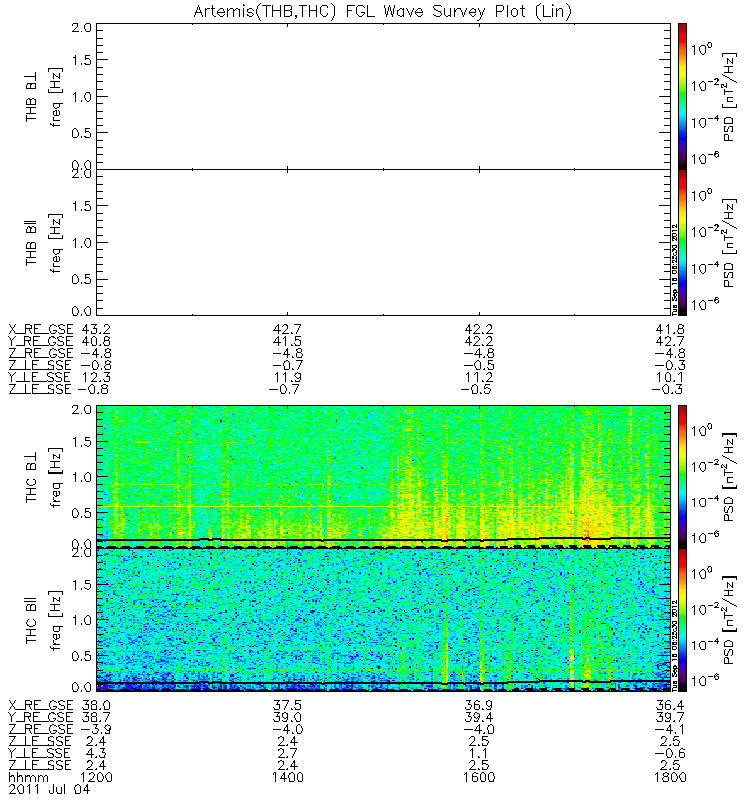Image resolution: width=750 pixels, height=800 pixels.
Task: Click PSD [nT²/Hz] label beside THC B∥ color bar
Action: point(730,620)
